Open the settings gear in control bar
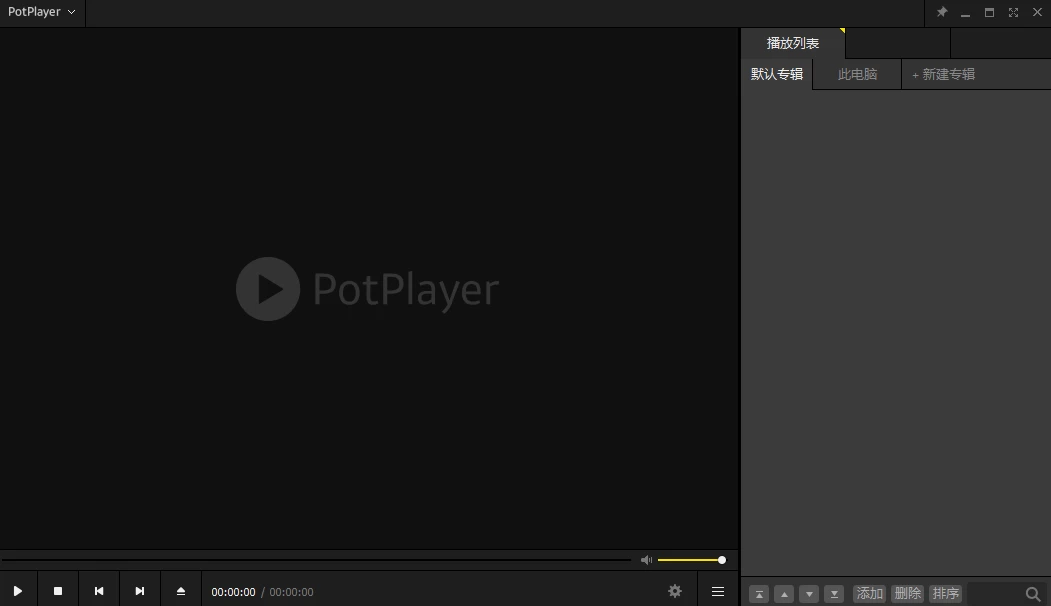This screenshot has width=1051, height=606. pyautogui.click(x=675, y=591)
